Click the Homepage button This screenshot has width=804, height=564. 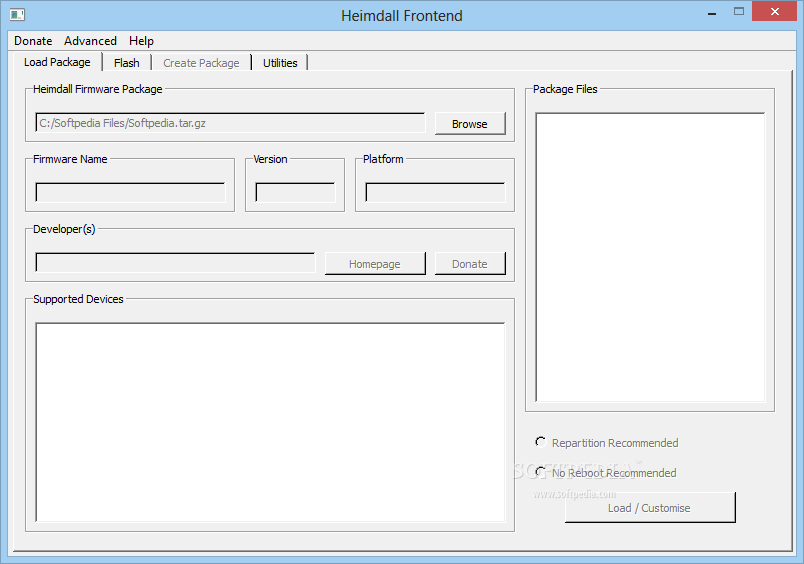(x=375, y=264)
